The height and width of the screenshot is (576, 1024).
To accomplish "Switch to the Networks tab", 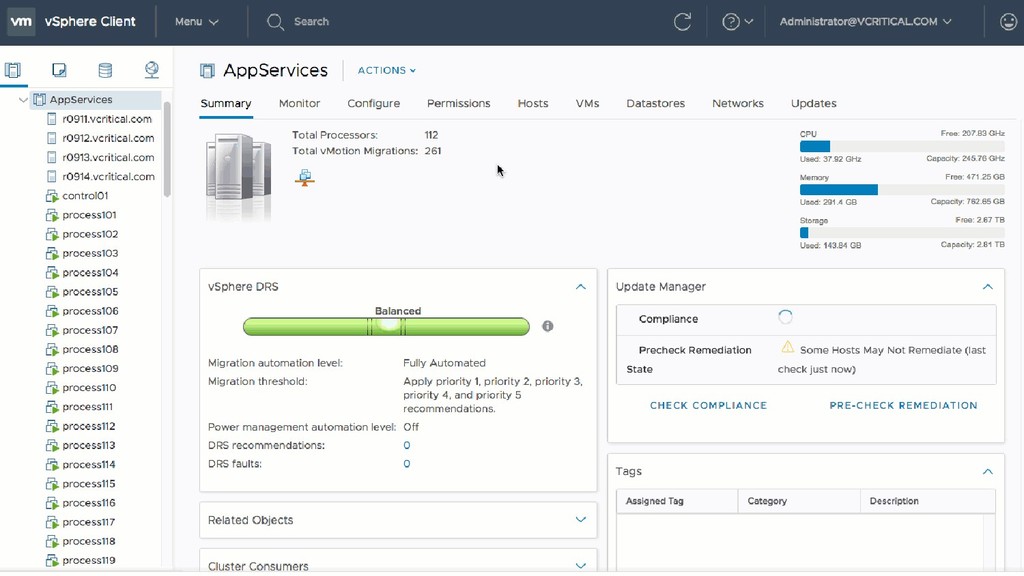I will (x=738, y=103).
